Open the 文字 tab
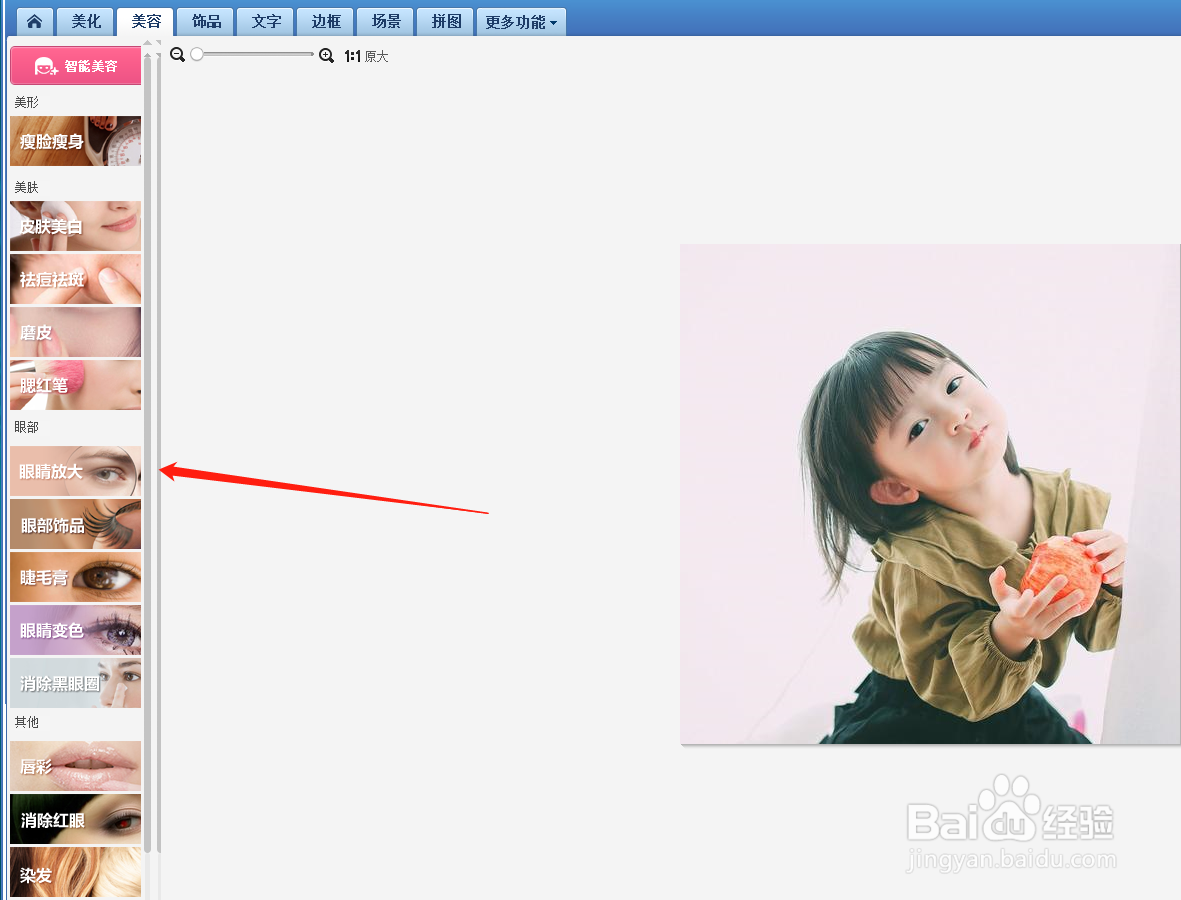Image resolution: width=1181 pixels, height=900 pixels. pyautogui.click(x=266, y=22)
